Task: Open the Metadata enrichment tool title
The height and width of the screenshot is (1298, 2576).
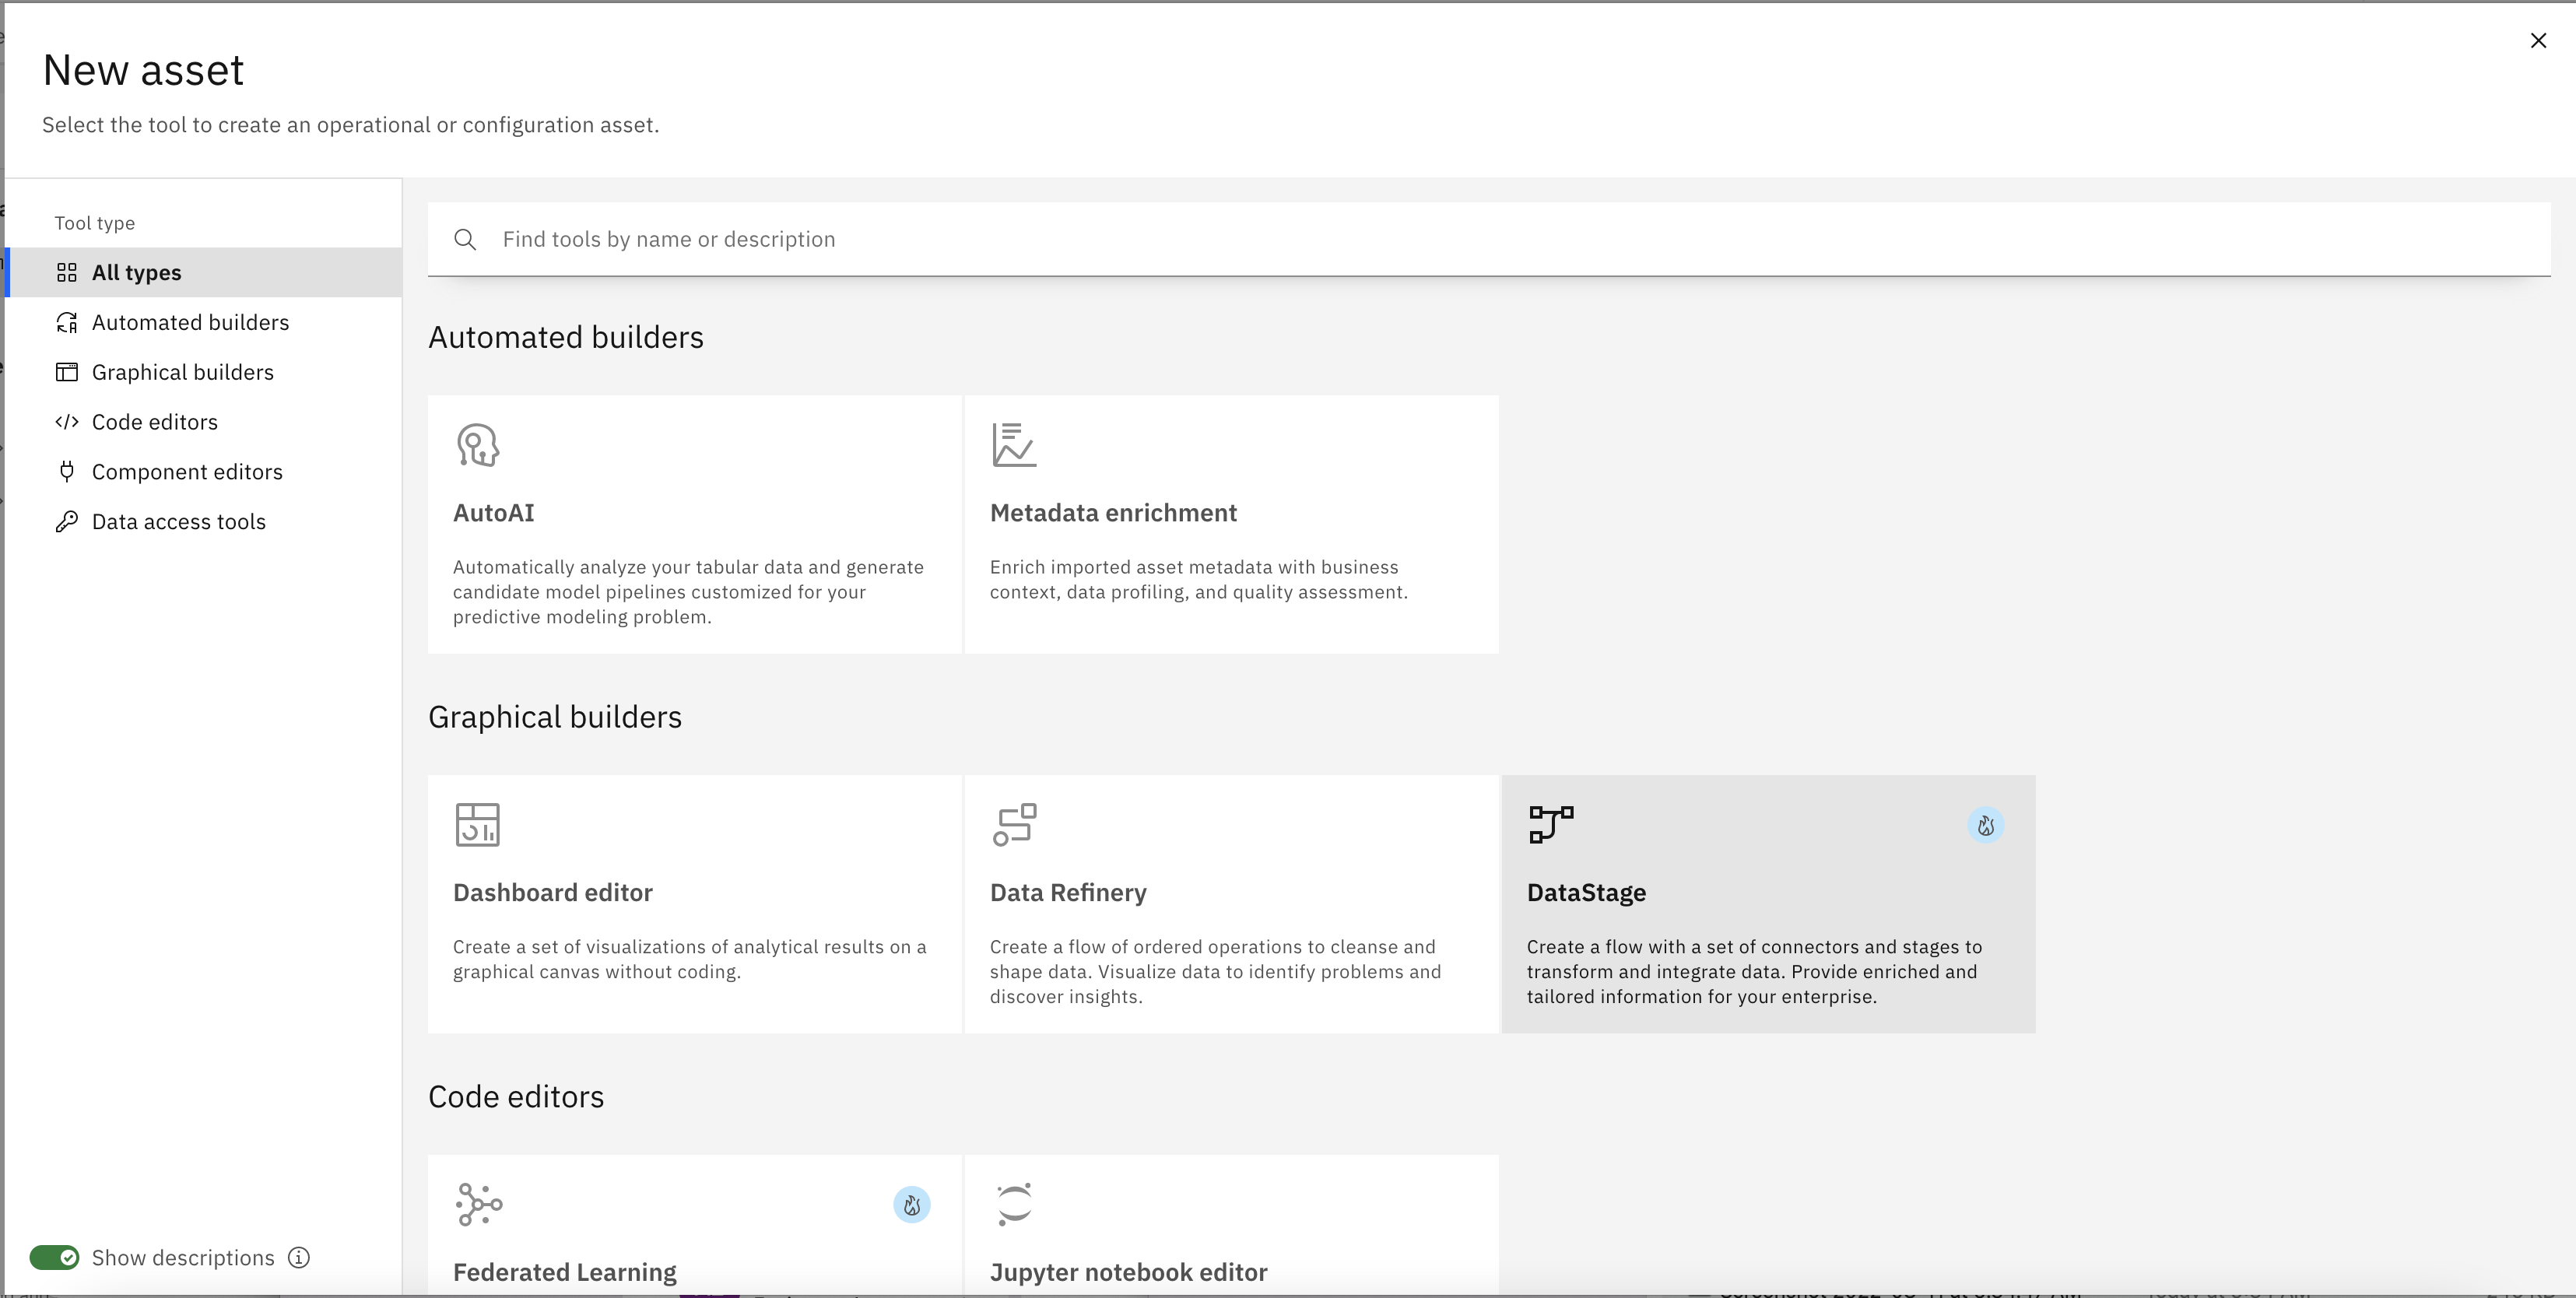Action: click(x=1113, y=512)
